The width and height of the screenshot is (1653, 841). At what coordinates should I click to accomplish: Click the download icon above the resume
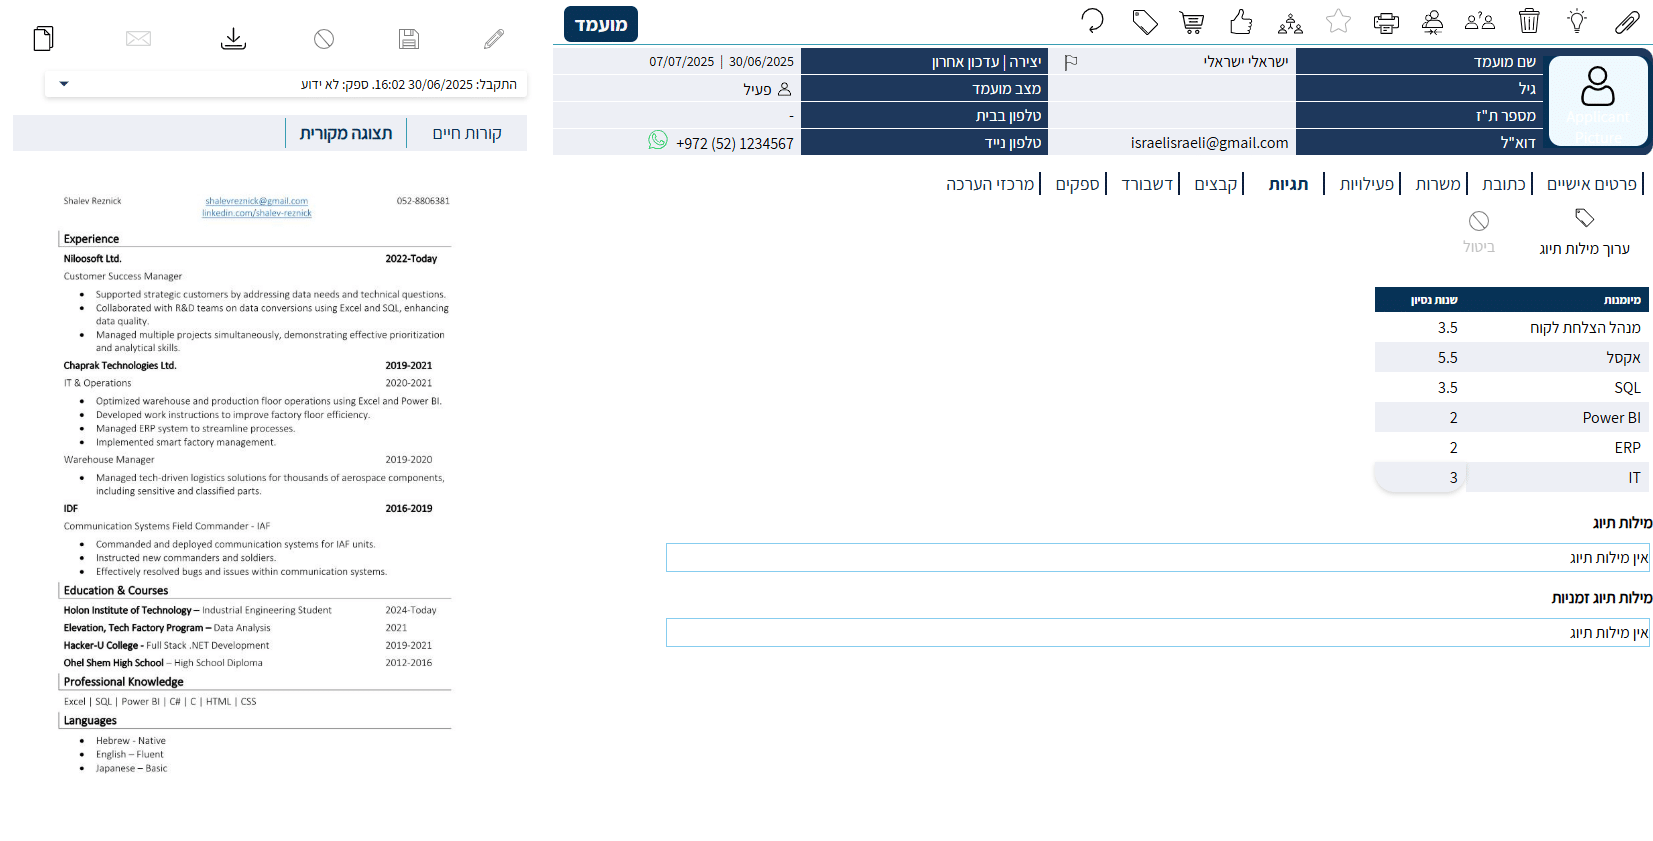point(233,39)
